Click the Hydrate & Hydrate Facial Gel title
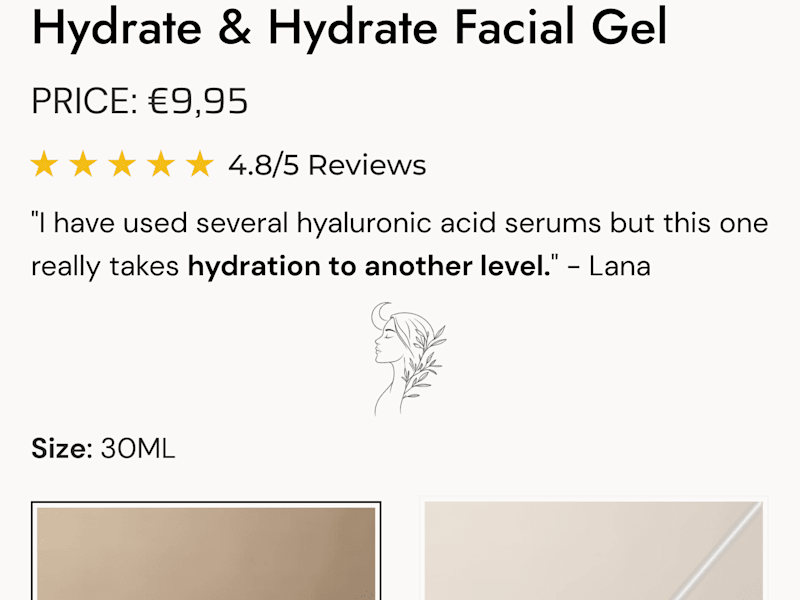The width and height of the screenshot is (800, 600). pyautogui.click(x=349, y=28)
